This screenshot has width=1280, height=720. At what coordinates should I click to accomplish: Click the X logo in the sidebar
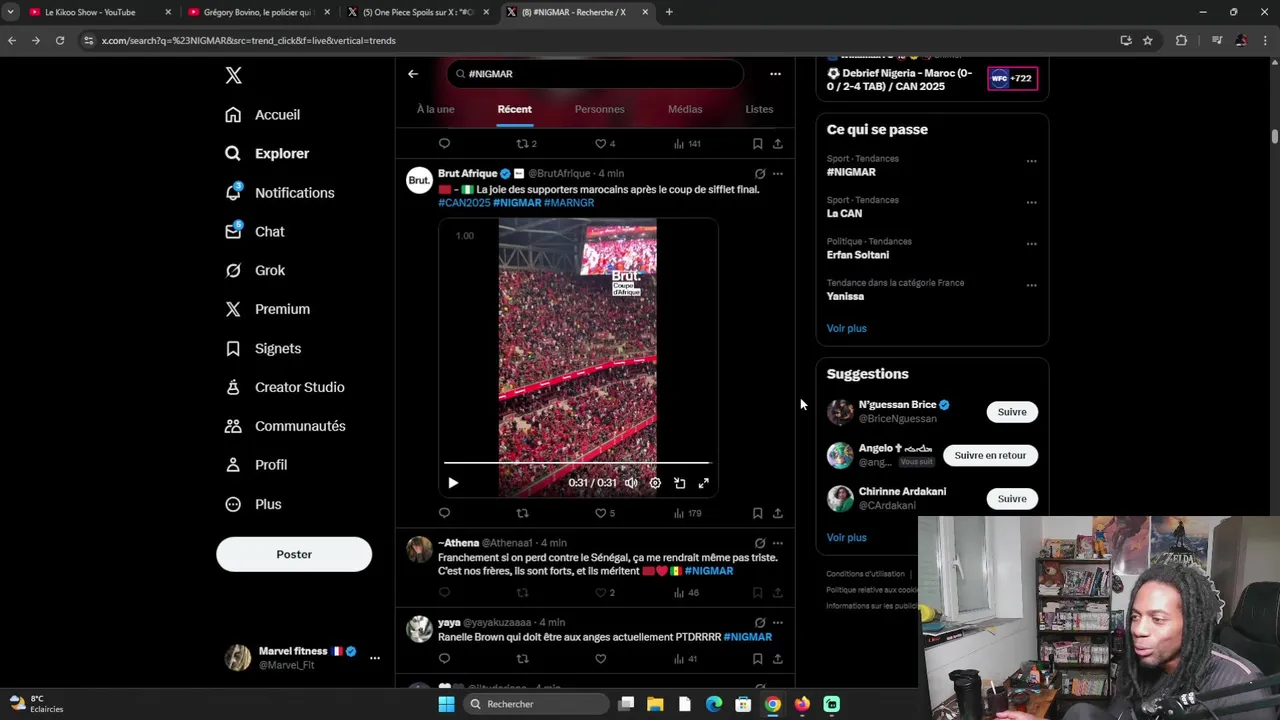(233, 76)
